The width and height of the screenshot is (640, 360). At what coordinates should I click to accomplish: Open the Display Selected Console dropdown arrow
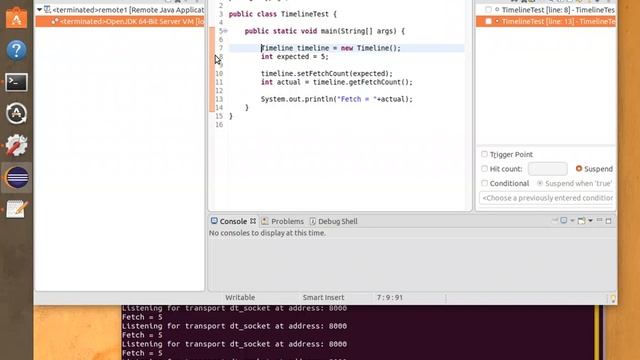572,220
